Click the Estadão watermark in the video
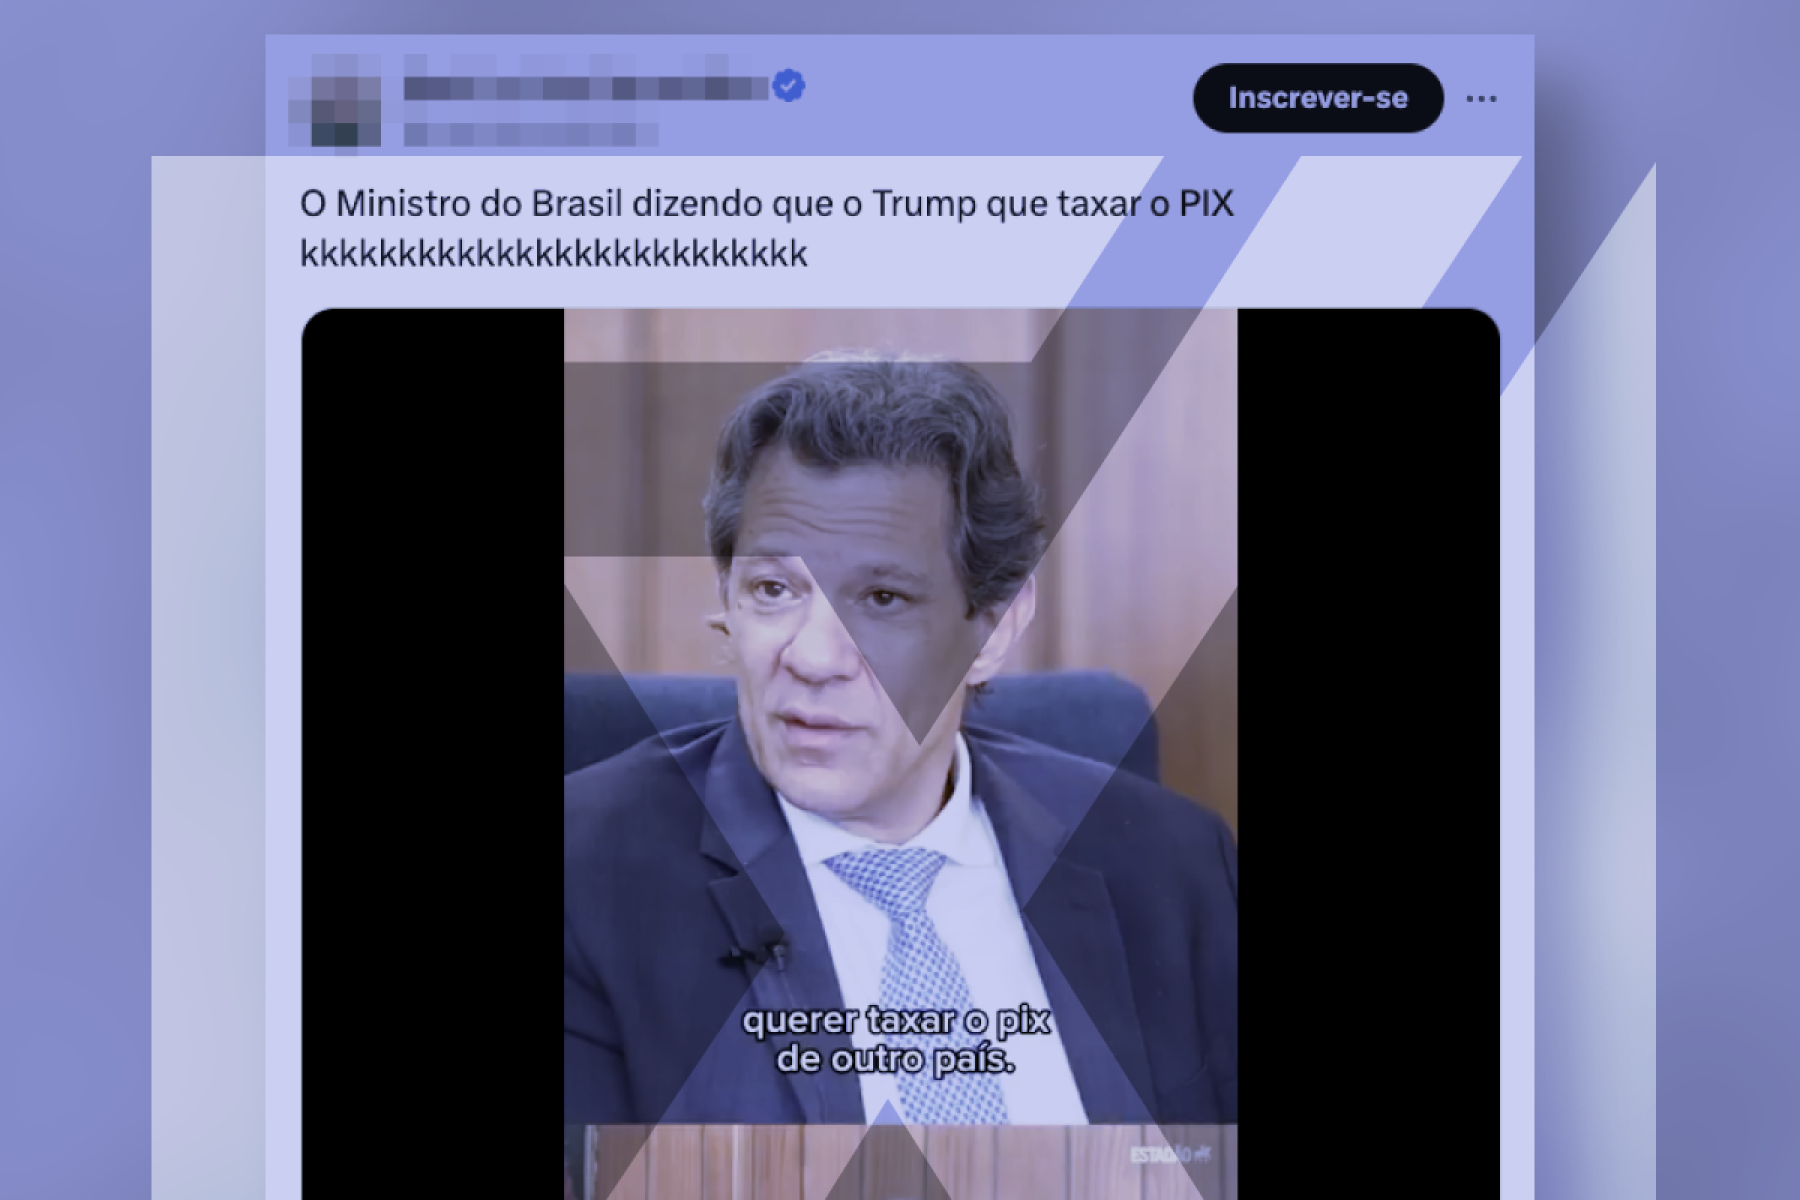Screen dimensions: 1800x1200 pyautogui.click(x=1170, y=1155)
